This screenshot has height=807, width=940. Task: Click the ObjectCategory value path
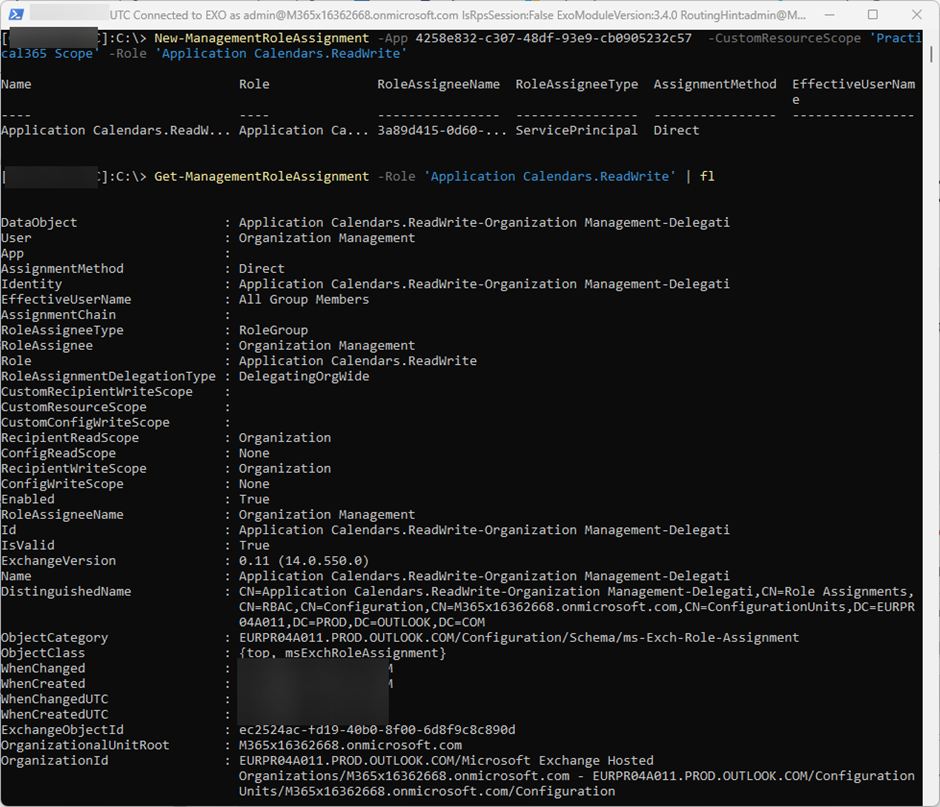pos(519,638)
